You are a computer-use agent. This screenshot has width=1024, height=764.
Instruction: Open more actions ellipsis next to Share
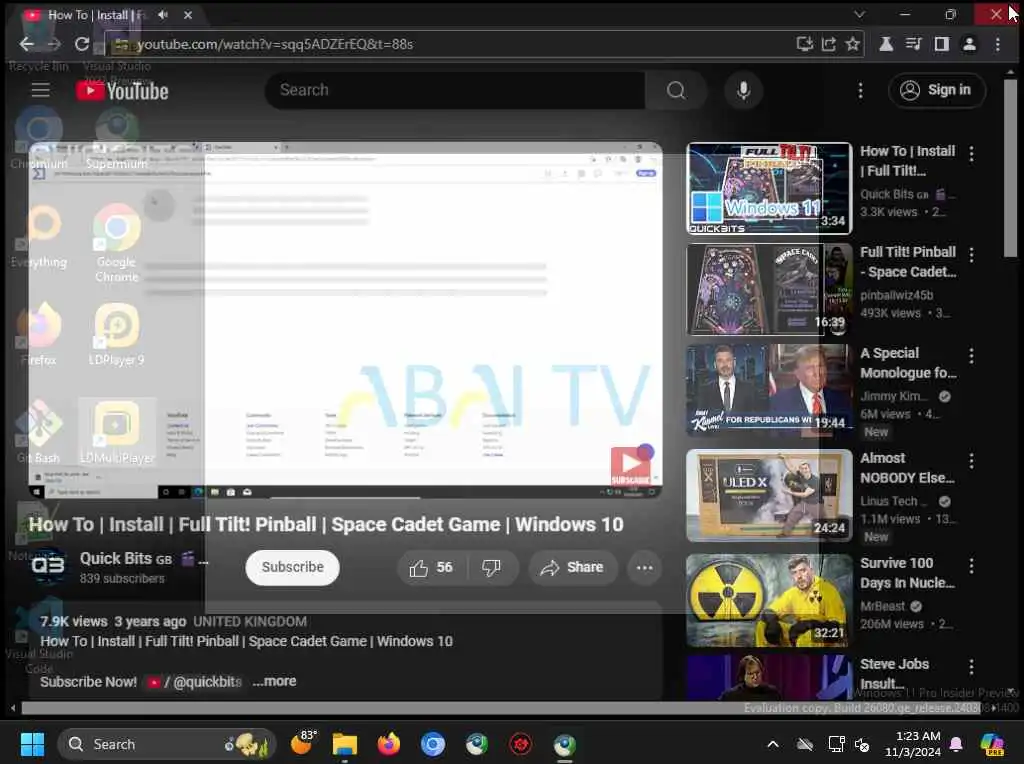(645, 567)
